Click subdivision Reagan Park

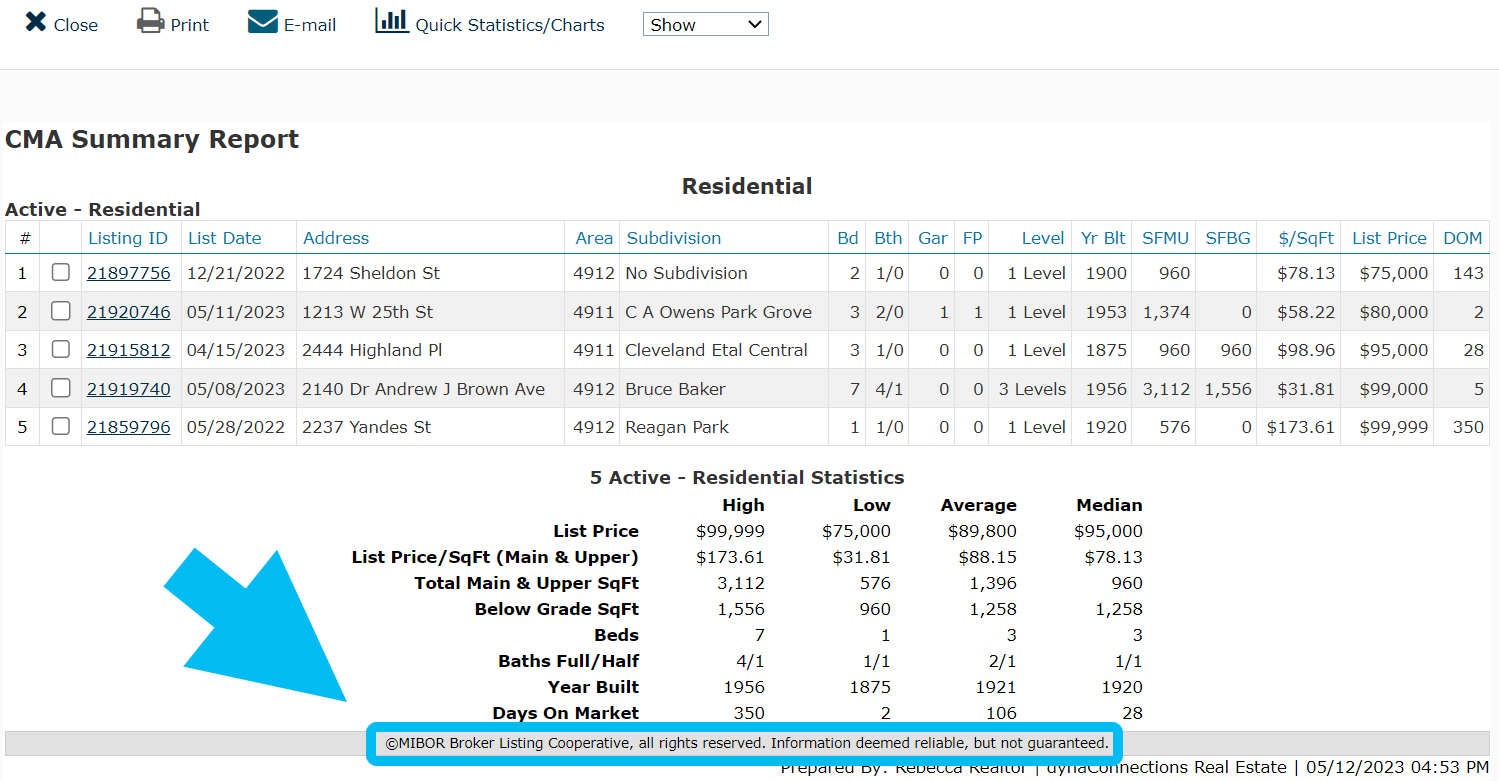677,427
